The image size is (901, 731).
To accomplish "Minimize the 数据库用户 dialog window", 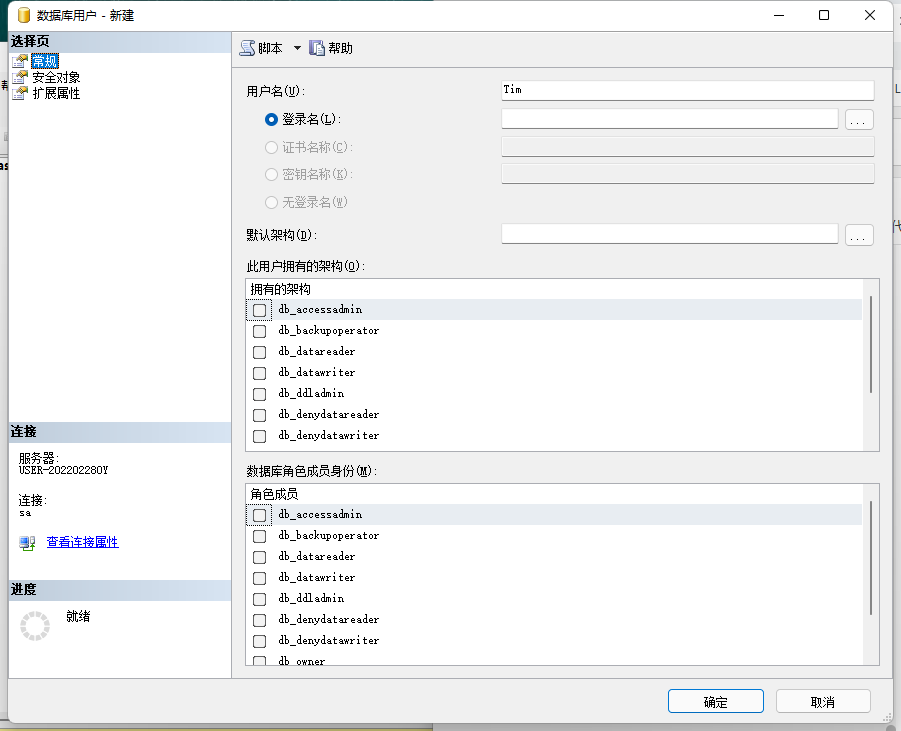I will point(779,16).
